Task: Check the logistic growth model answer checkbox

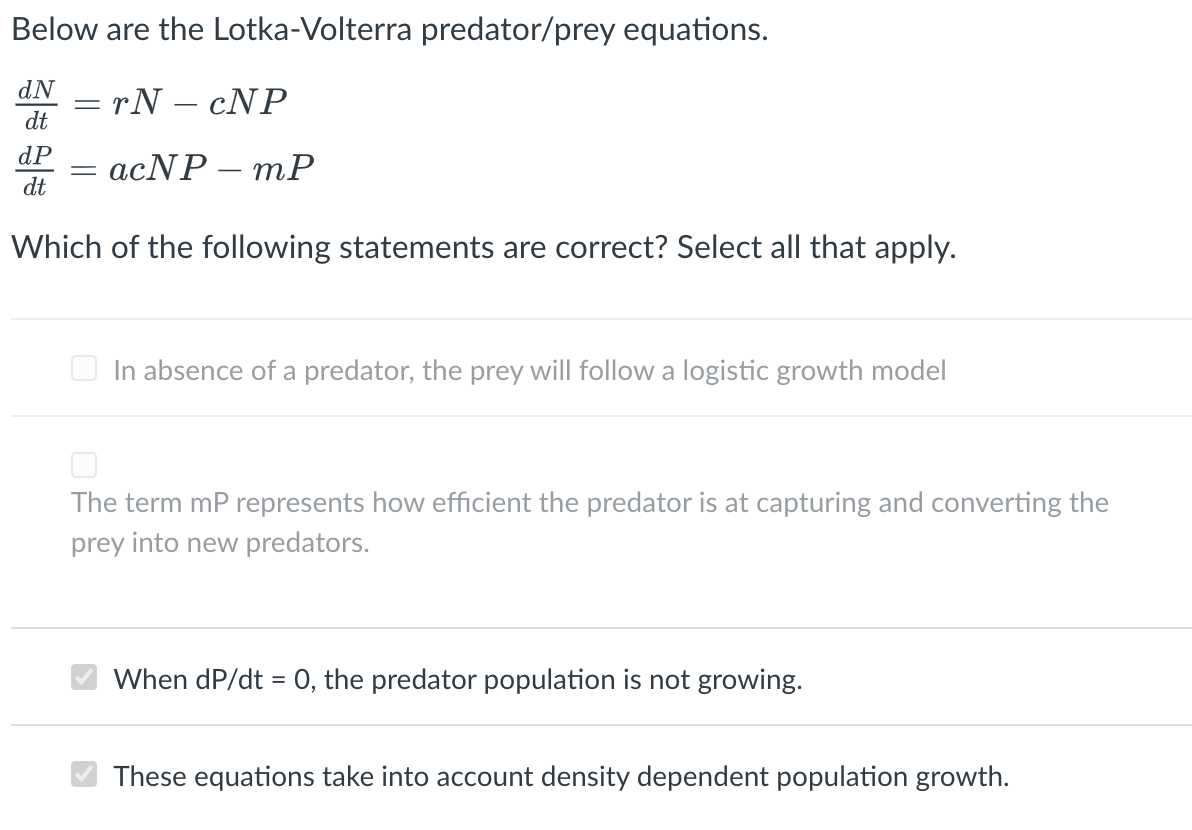Action: [84, 369]
